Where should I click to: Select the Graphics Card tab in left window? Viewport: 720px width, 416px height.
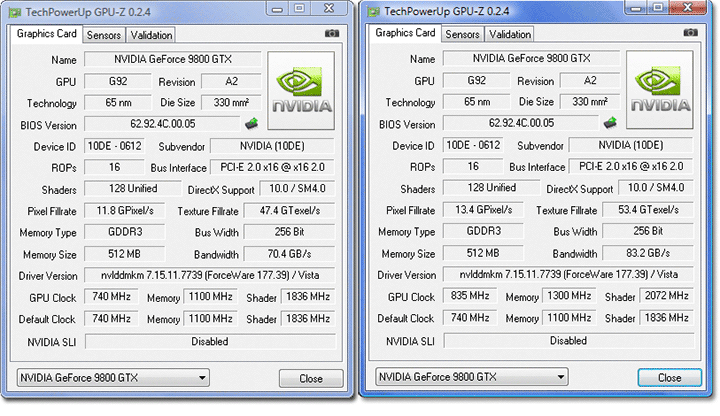pos(46,34)
